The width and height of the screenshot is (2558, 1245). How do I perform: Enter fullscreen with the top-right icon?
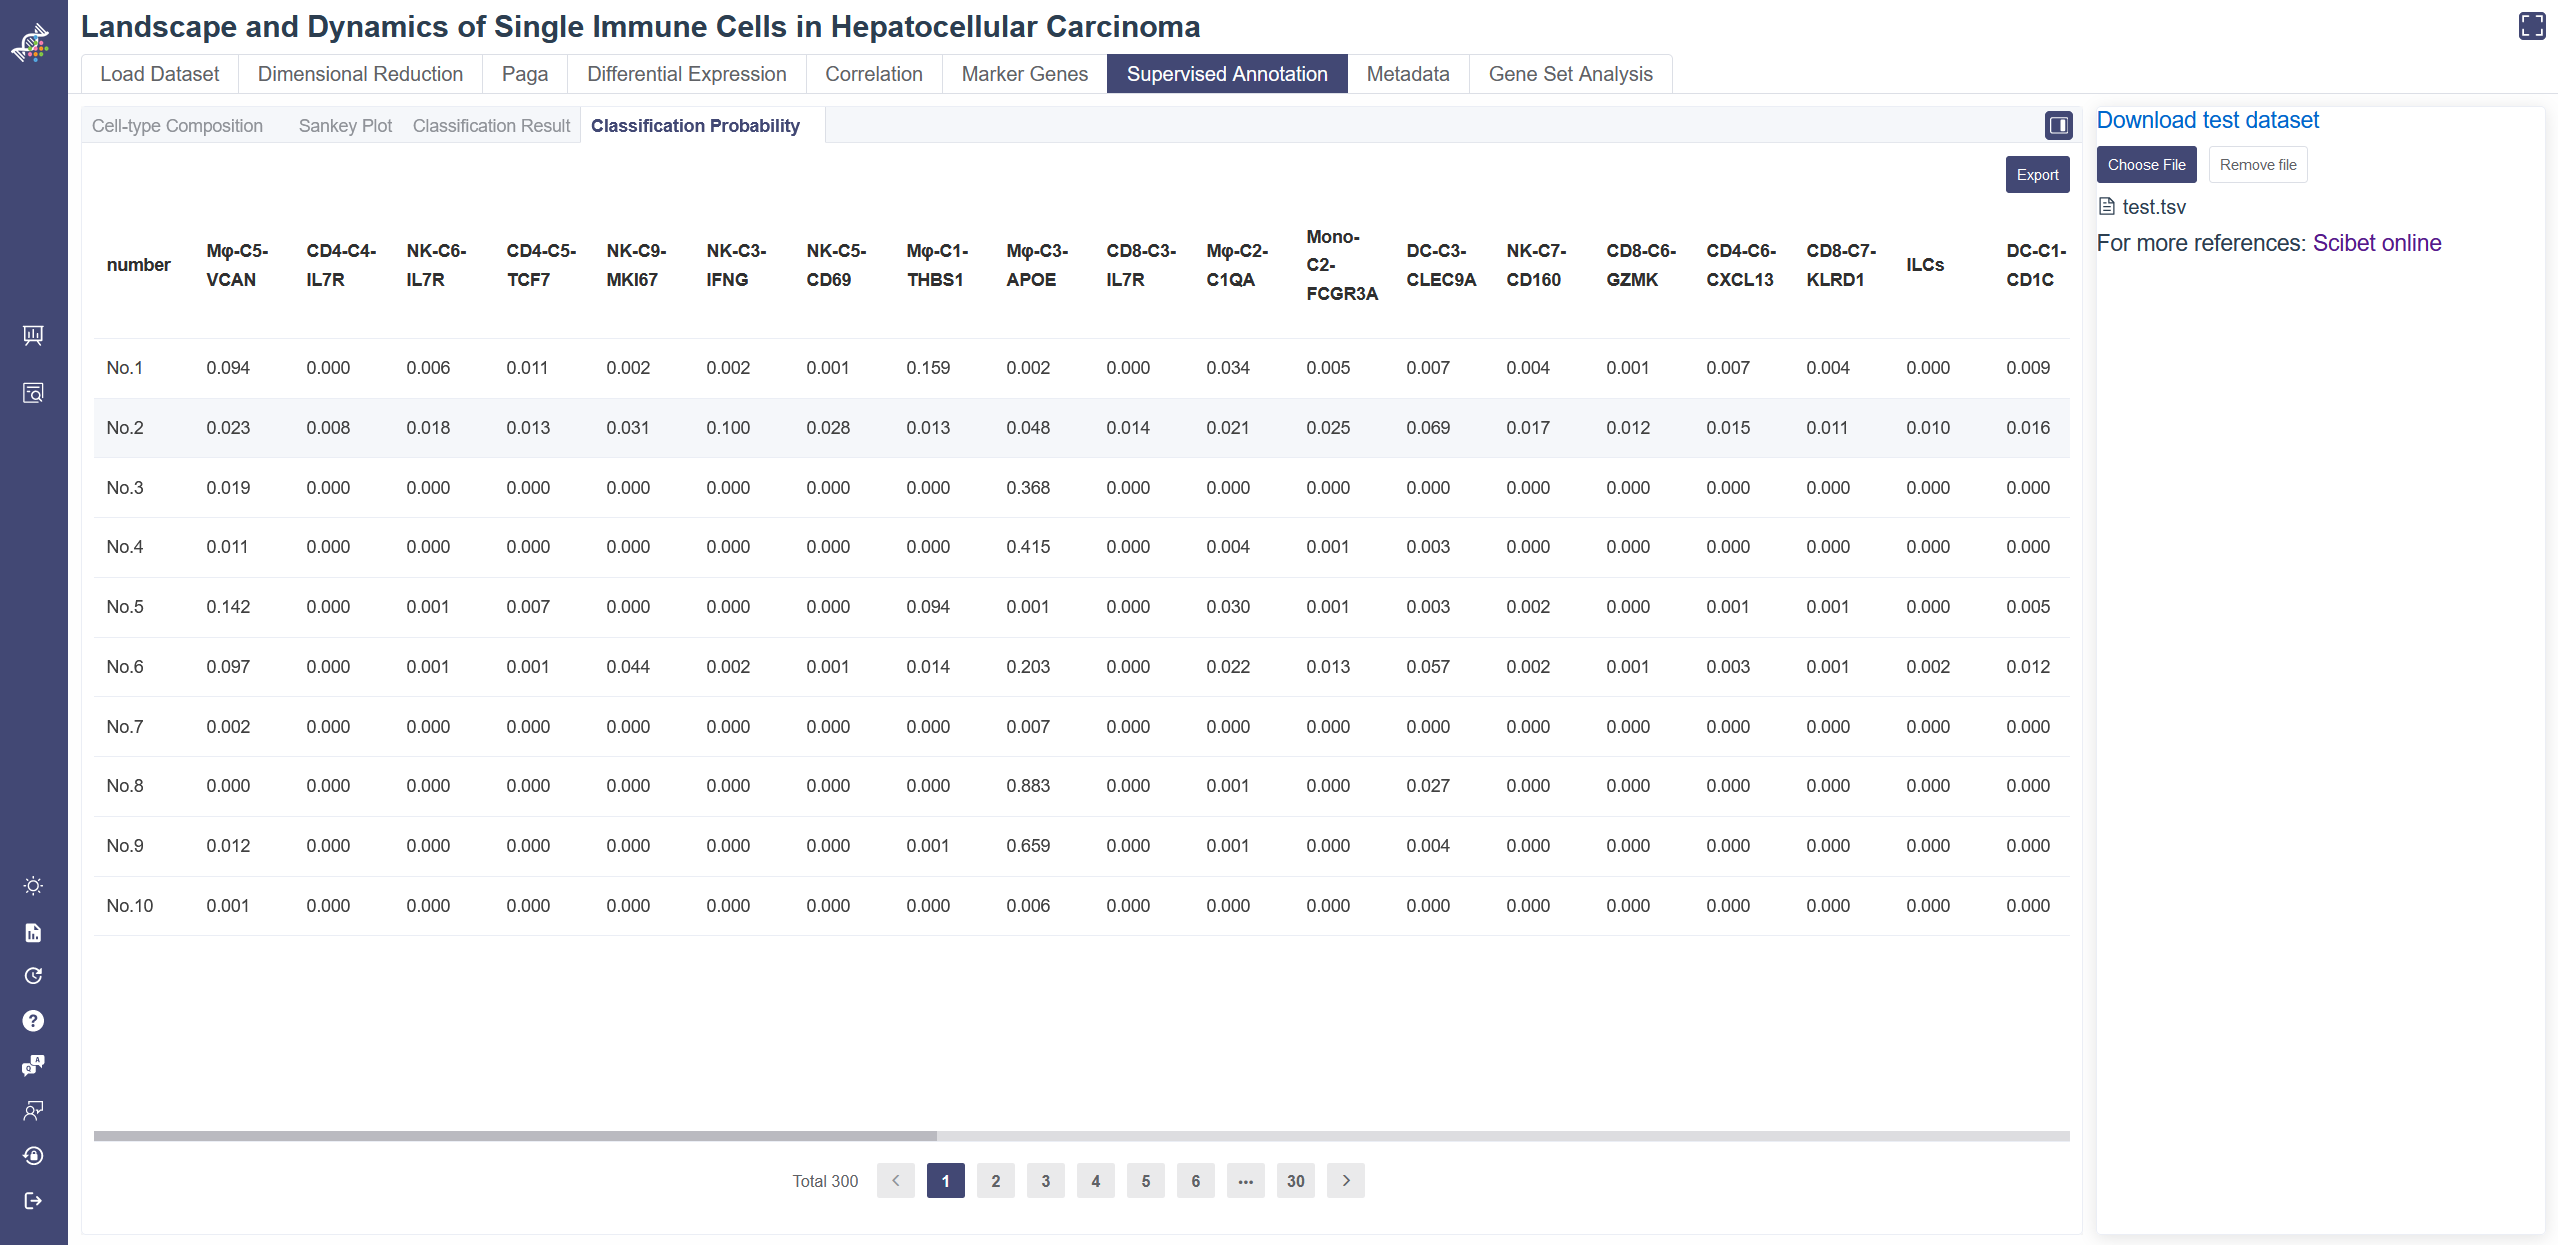[2531, 26]
